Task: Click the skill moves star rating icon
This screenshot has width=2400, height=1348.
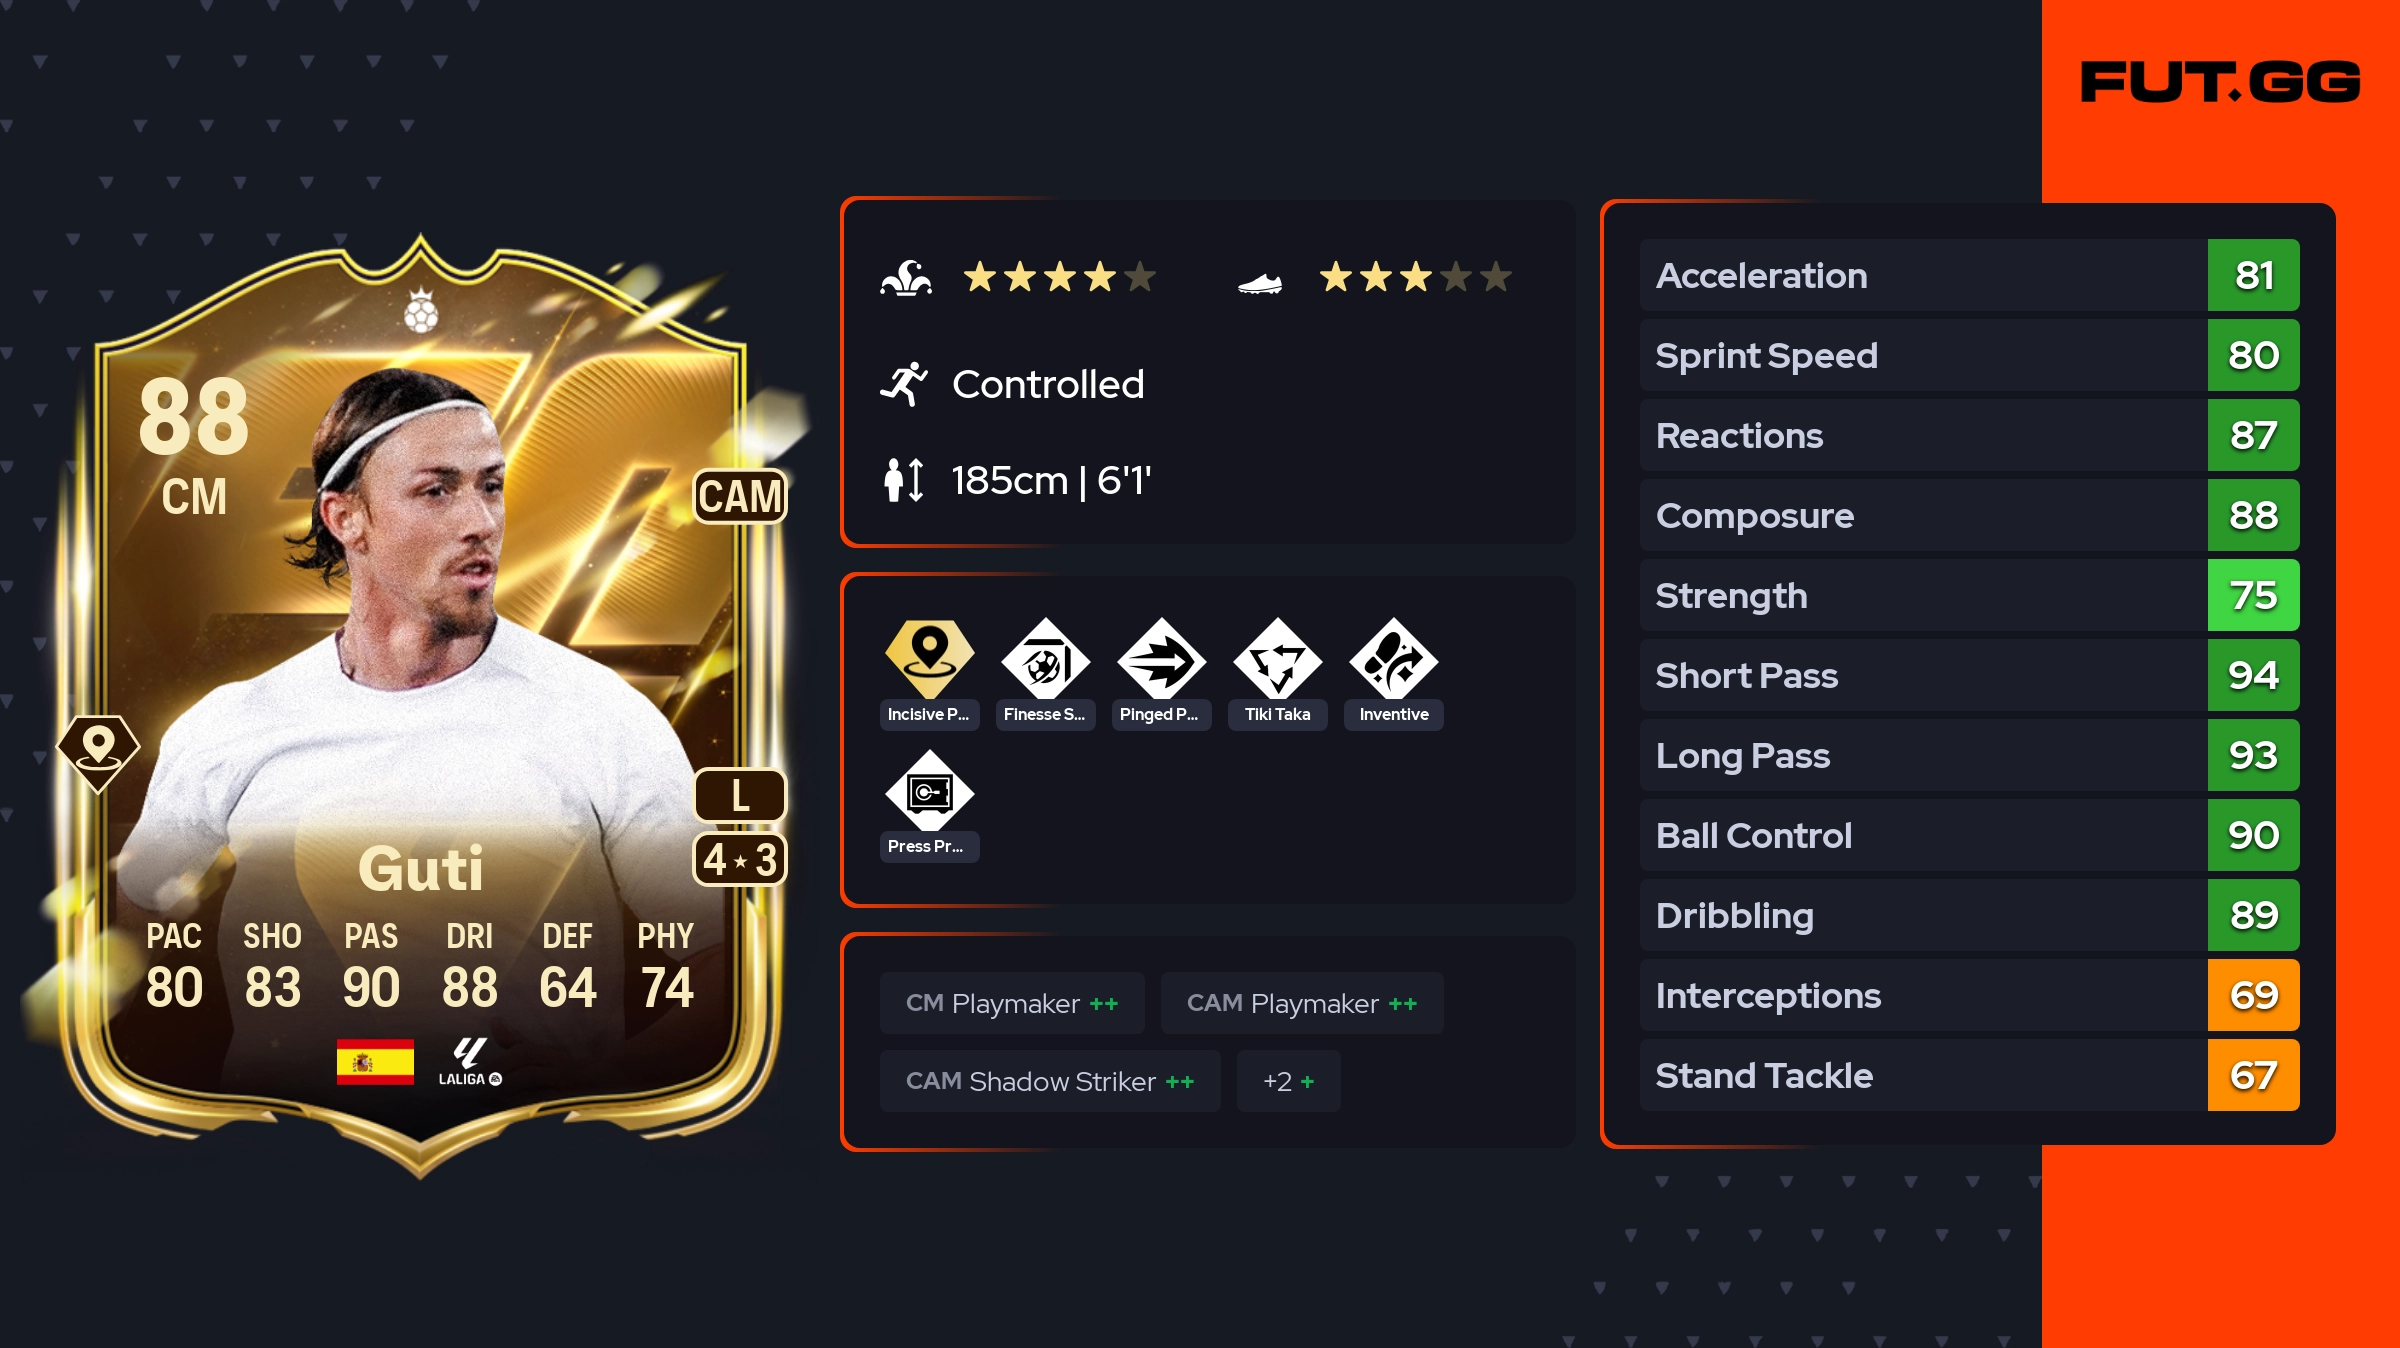Action: pyautogui.click(x=906, y=277)
